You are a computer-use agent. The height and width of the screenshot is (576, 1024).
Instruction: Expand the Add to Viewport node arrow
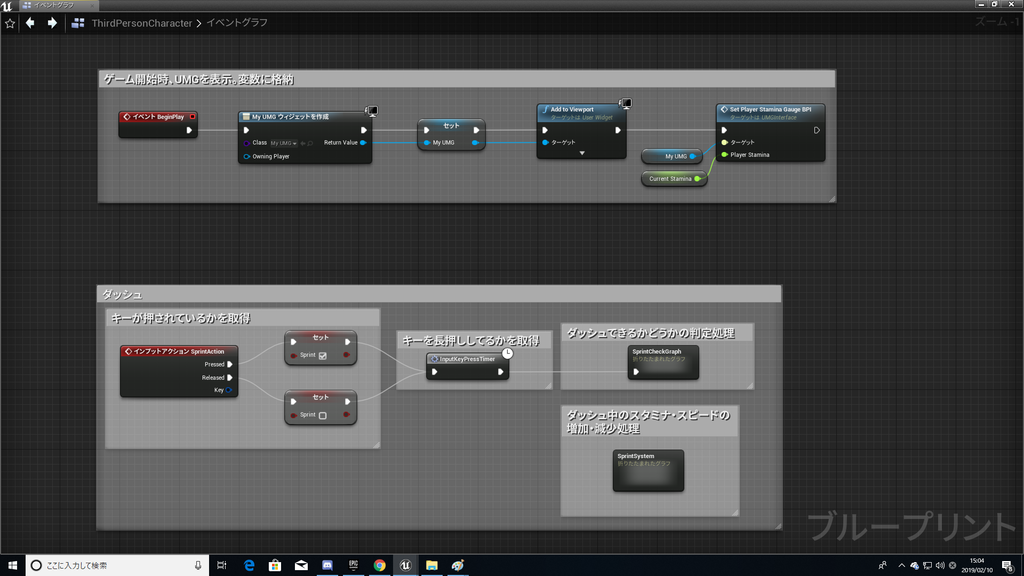582,153
